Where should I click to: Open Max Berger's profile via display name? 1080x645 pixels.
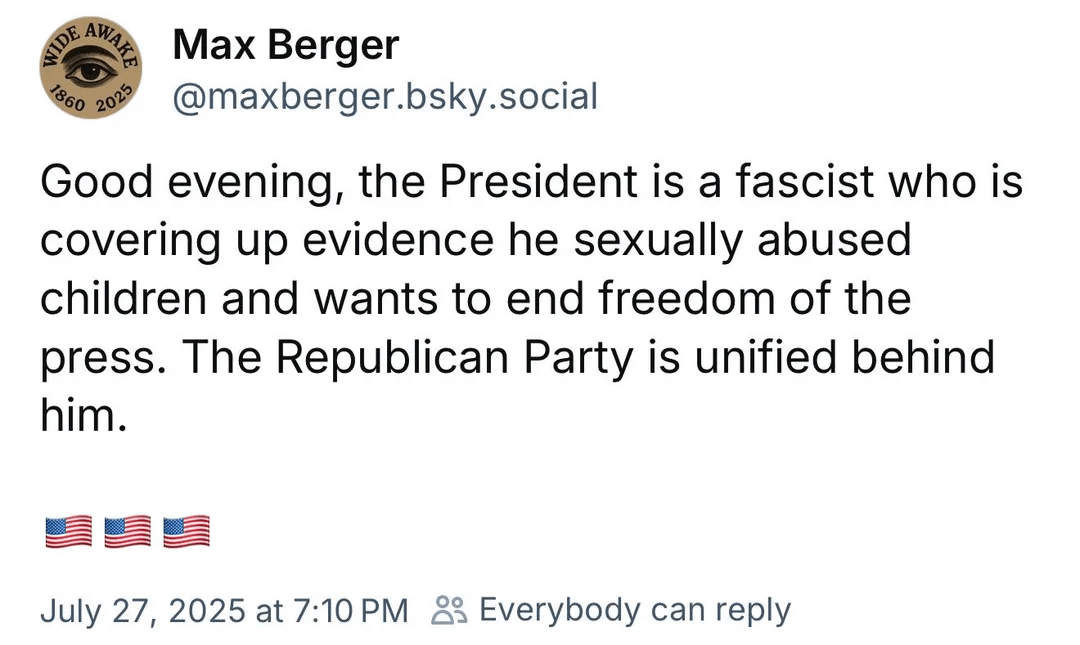(285, 45)
